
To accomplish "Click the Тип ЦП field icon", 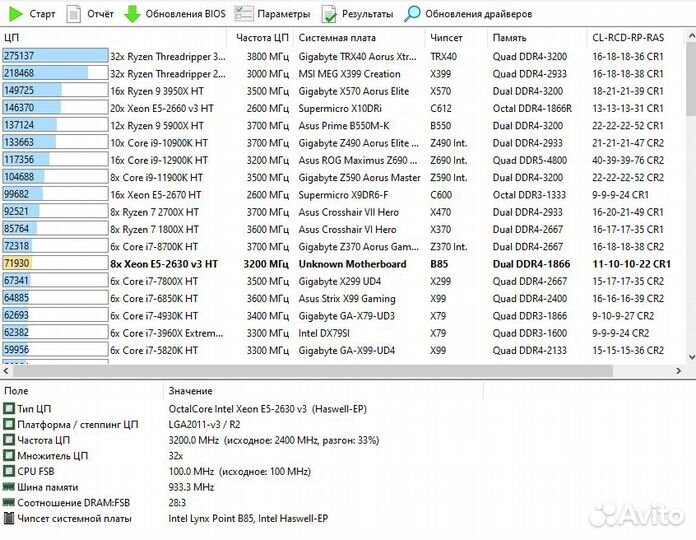I will coord(8,408).
